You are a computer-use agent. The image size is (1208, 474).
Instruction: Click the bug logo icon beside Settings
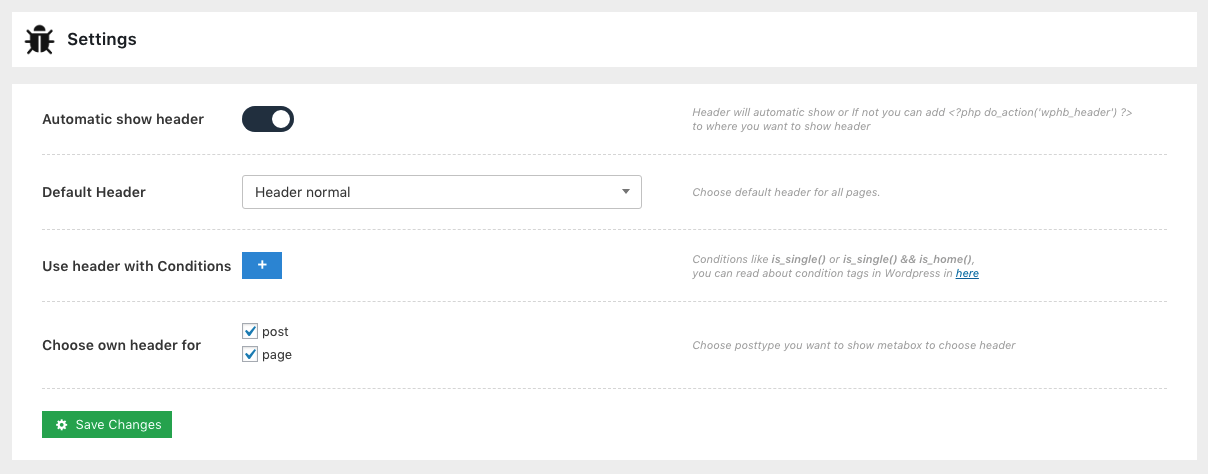[x=40, y=40]
